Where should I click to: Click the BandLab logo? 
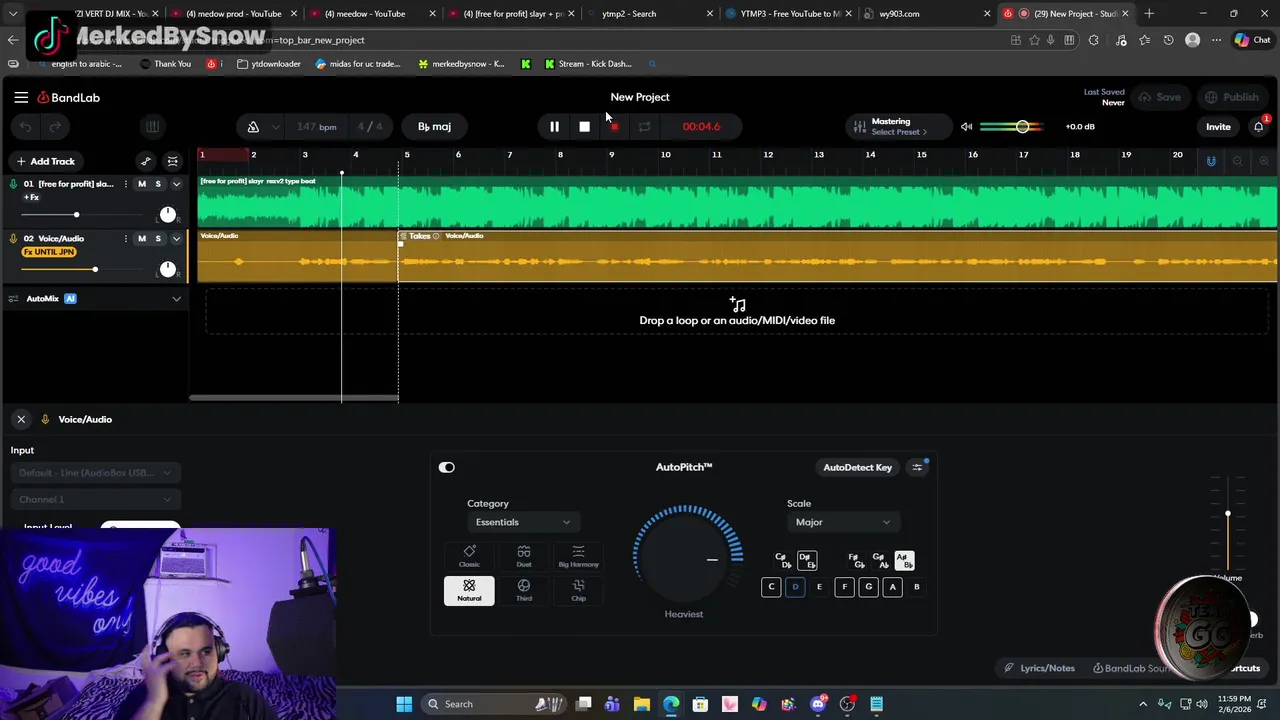pyautogui.click(x=69, y=97)
